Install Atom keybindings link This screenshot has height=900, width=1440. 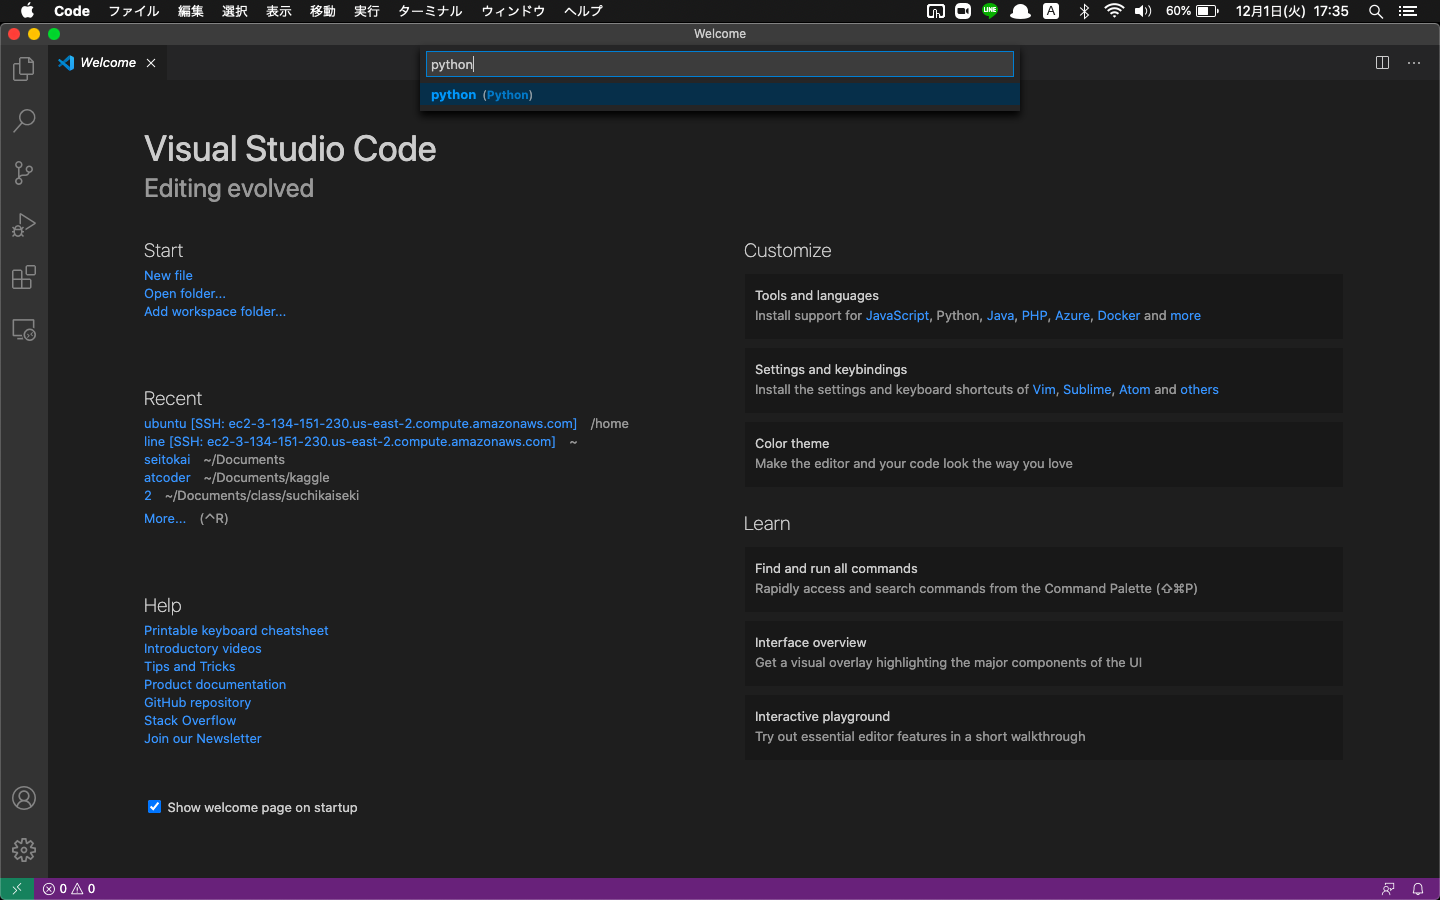1134,390
